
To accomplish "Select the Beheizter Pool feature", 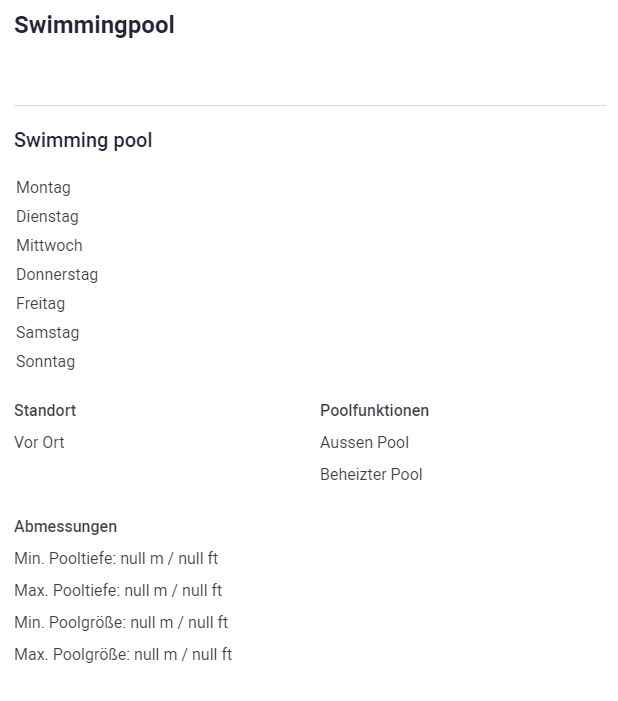I will pyautogui.click(x=371, y=475).
